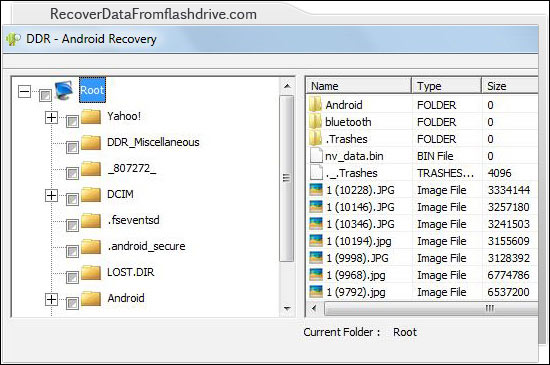Click the .fseventsd folder icon
The image size is (550, 365).
pyautogui.click(x=91, y=220)
